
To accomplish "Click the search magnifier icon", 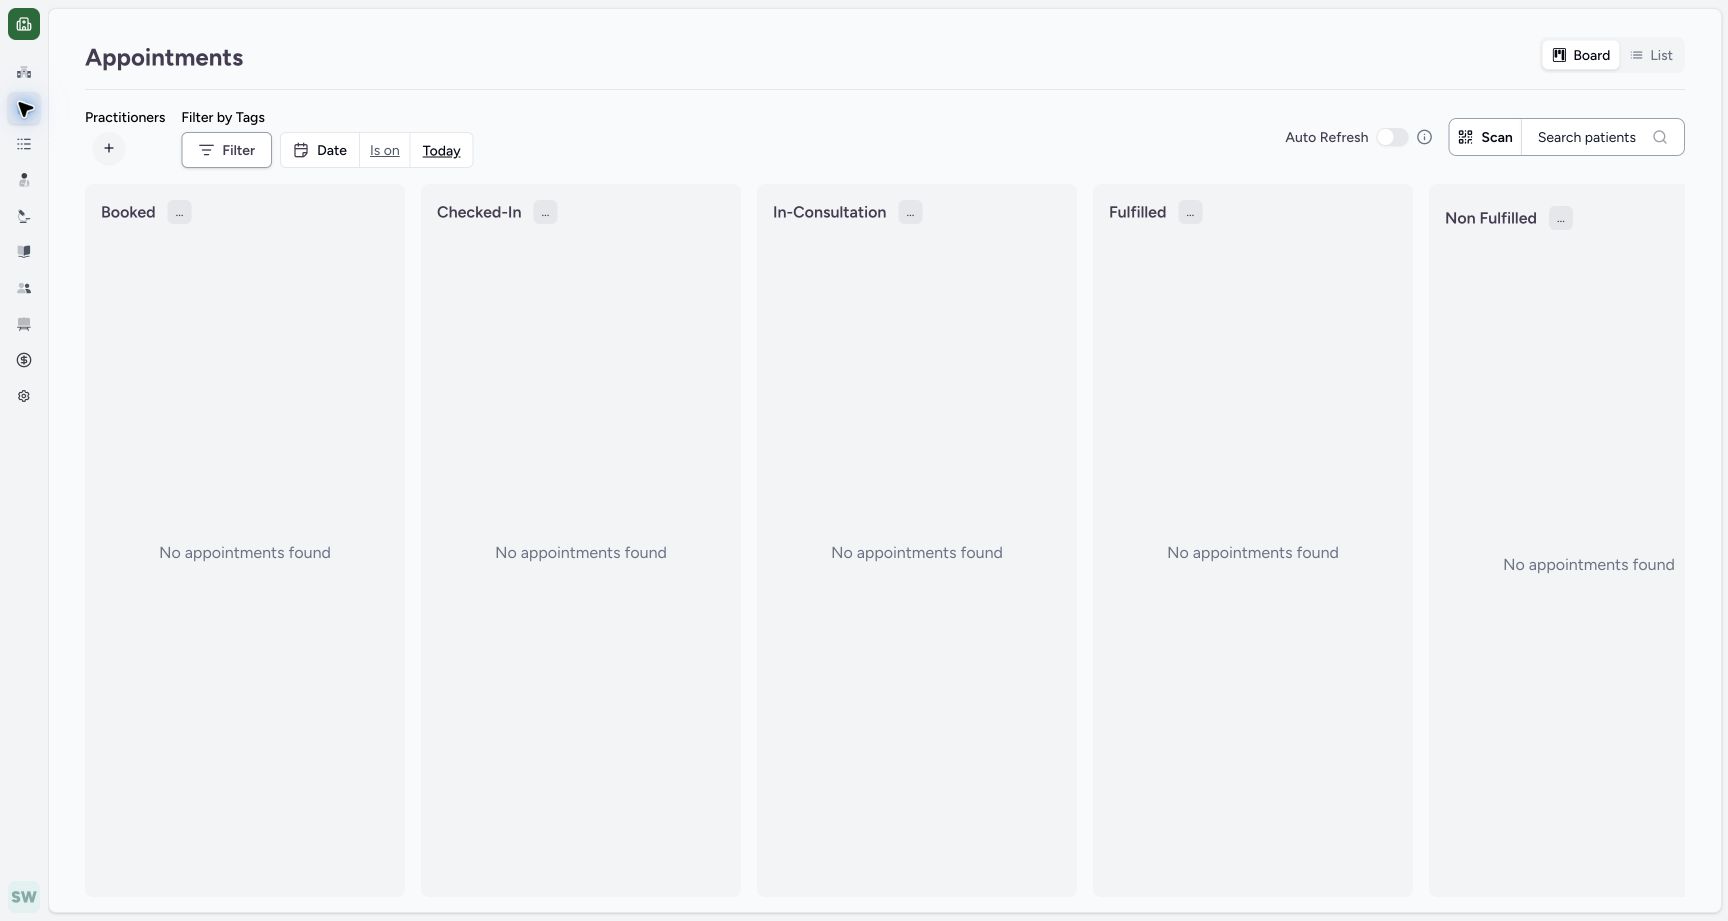I will pos(1660,137).
